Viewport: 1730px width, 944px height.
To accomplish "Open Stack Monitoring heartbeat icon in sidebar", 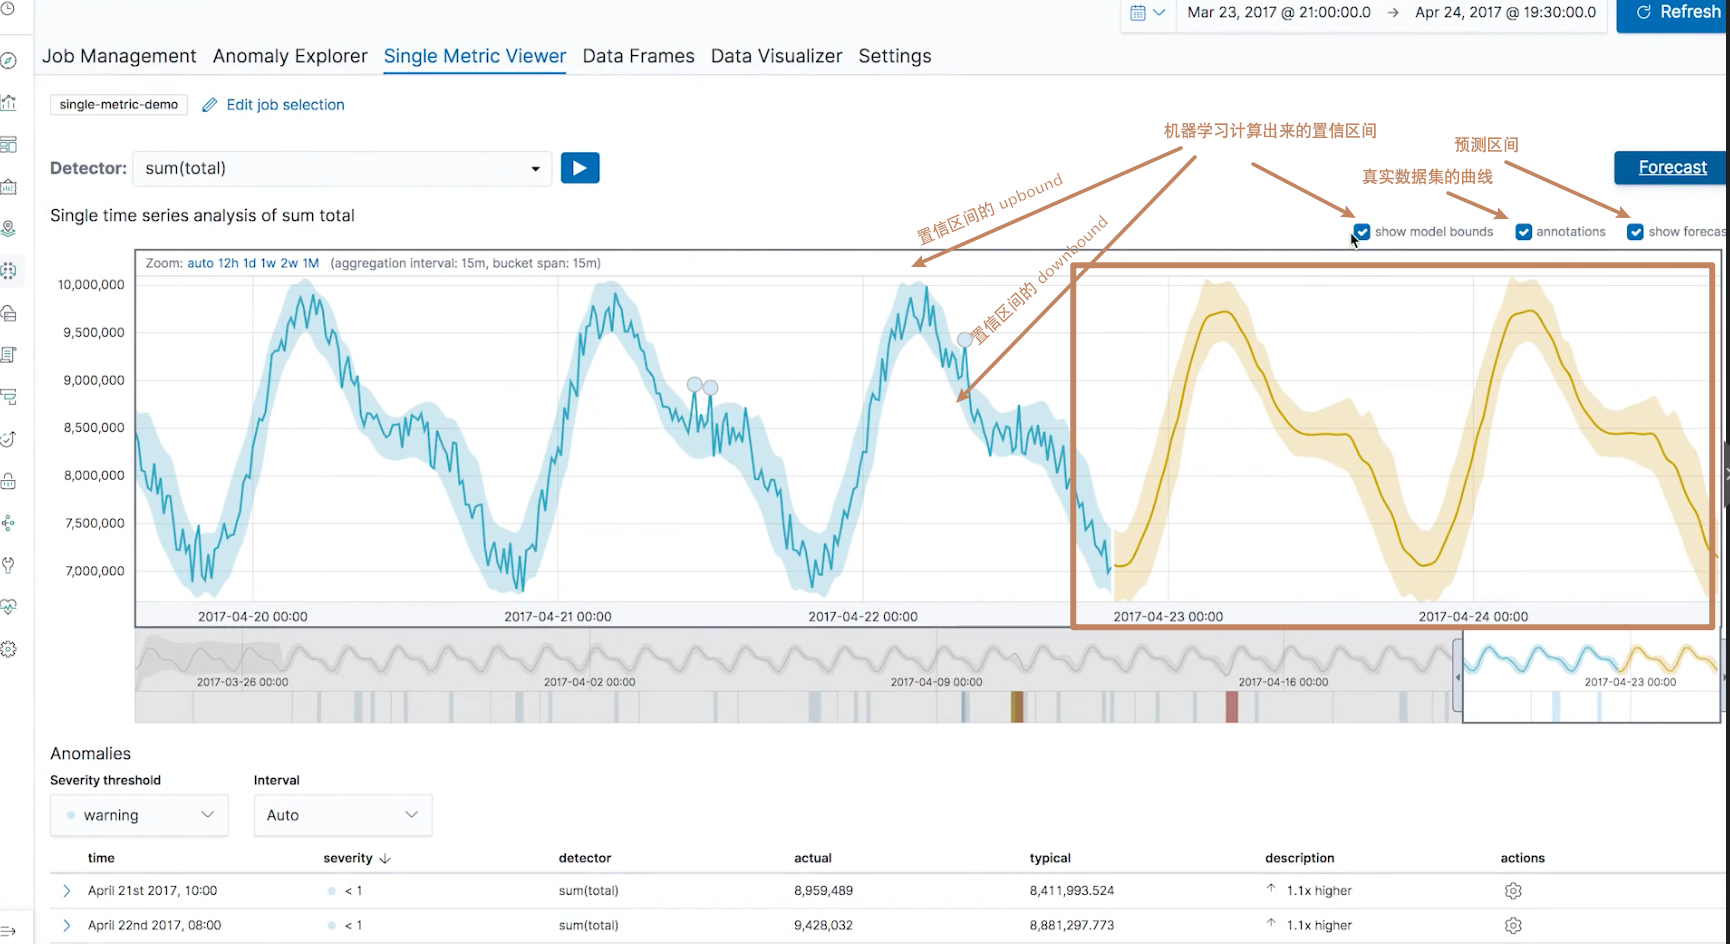I will [x=9, y=607].
